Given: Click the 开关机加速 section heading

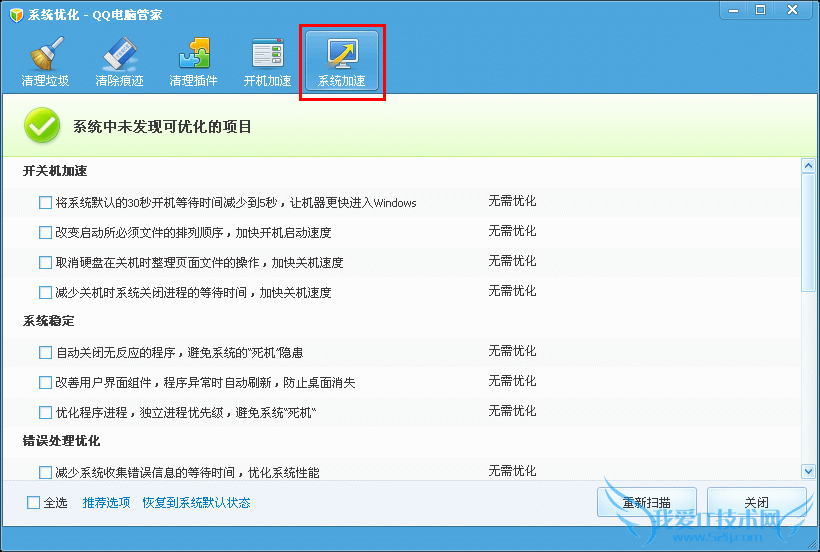Looking at the screenshot, I should [x=54, y=171].
